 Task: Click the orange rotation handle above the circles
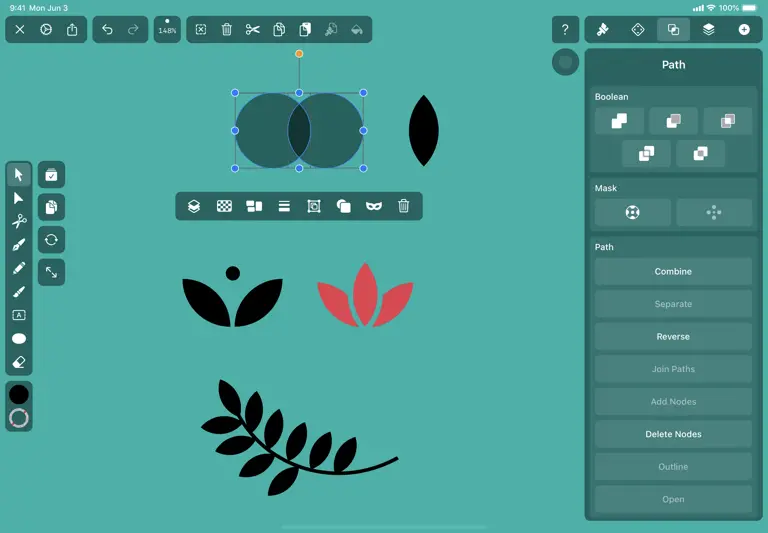[x=299, y=54]
